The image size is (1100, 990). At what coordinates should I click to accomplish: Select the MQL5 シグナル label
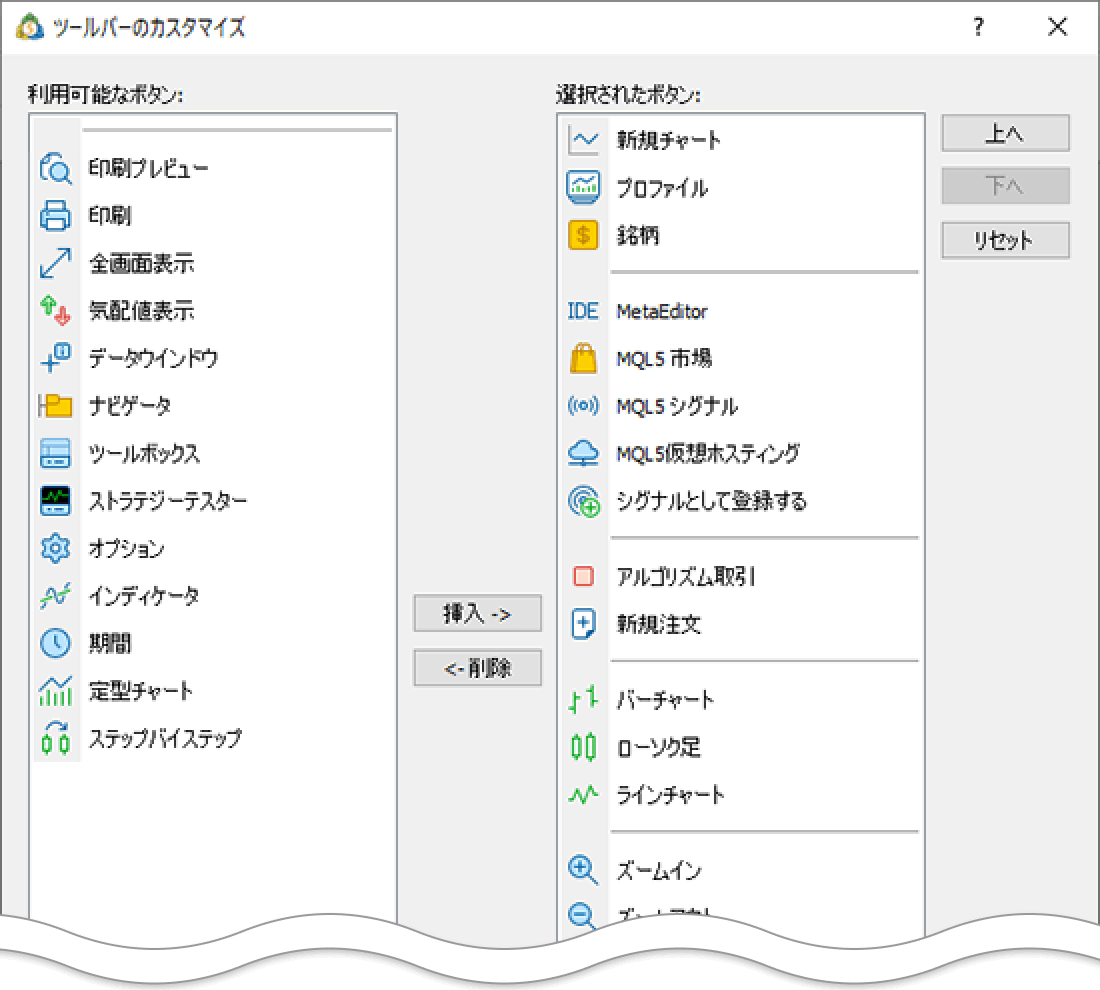pos(677,406)
